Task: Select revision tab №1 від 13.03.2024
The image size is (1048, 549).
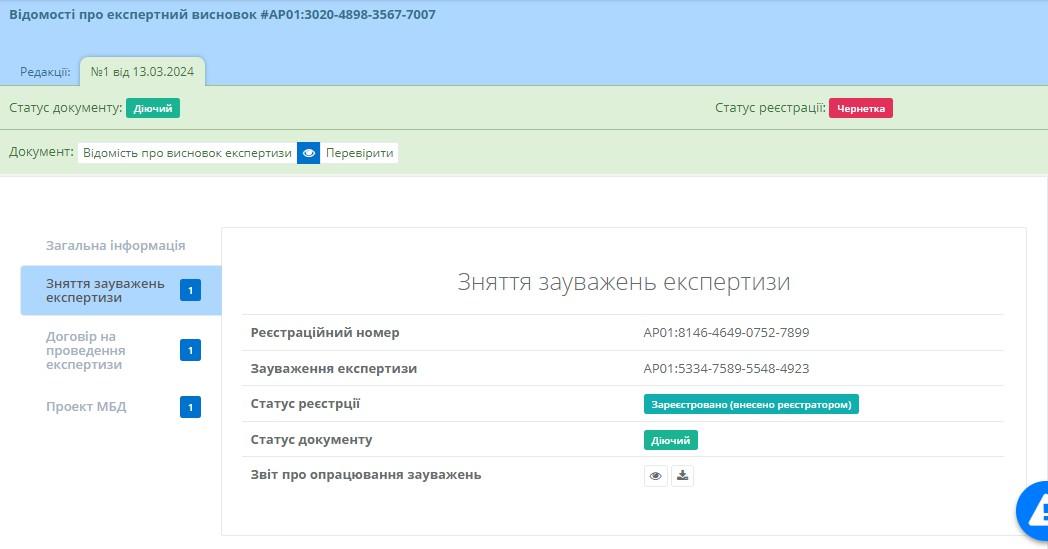Action: point(142,72)
